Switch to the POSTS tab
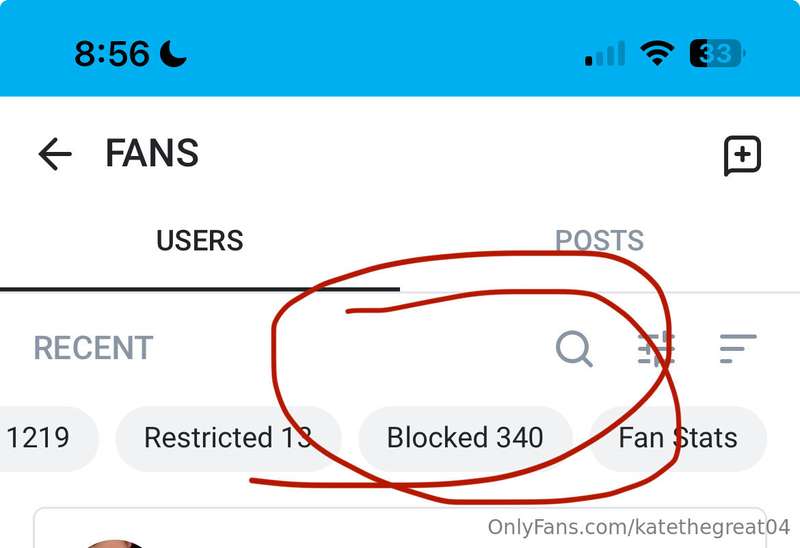This screenshot has height=548, width=800. (x=599, y=241)
